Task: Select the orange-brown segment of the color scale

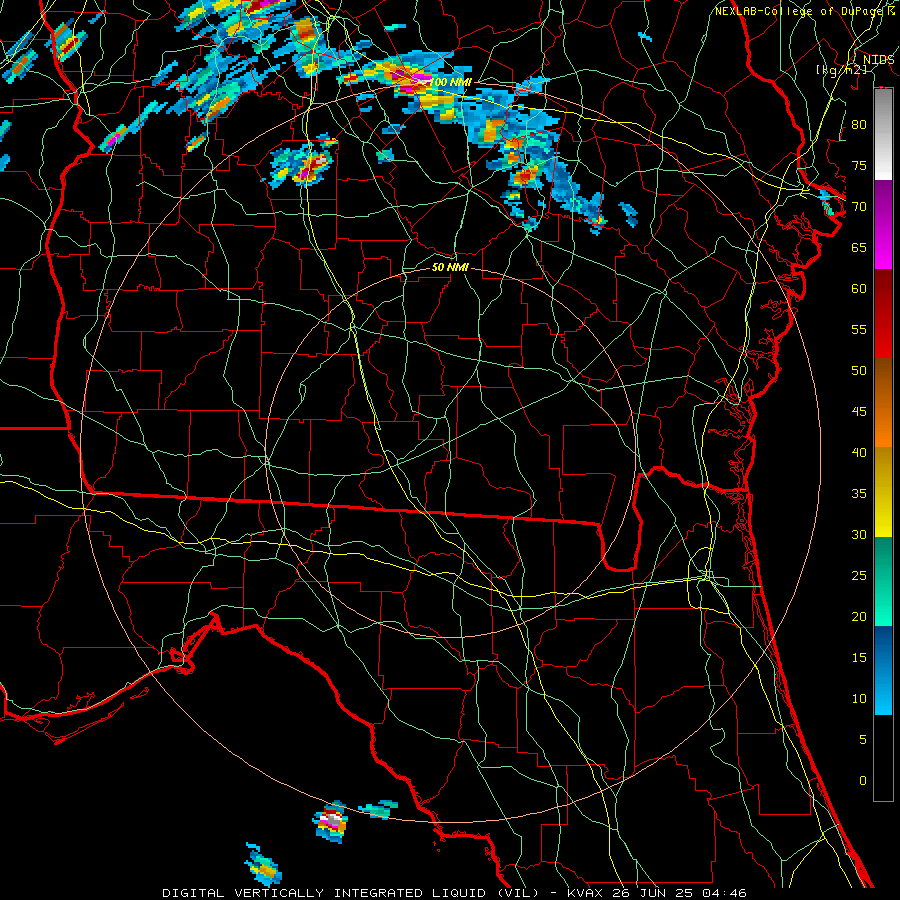Action: click(883, 402)
